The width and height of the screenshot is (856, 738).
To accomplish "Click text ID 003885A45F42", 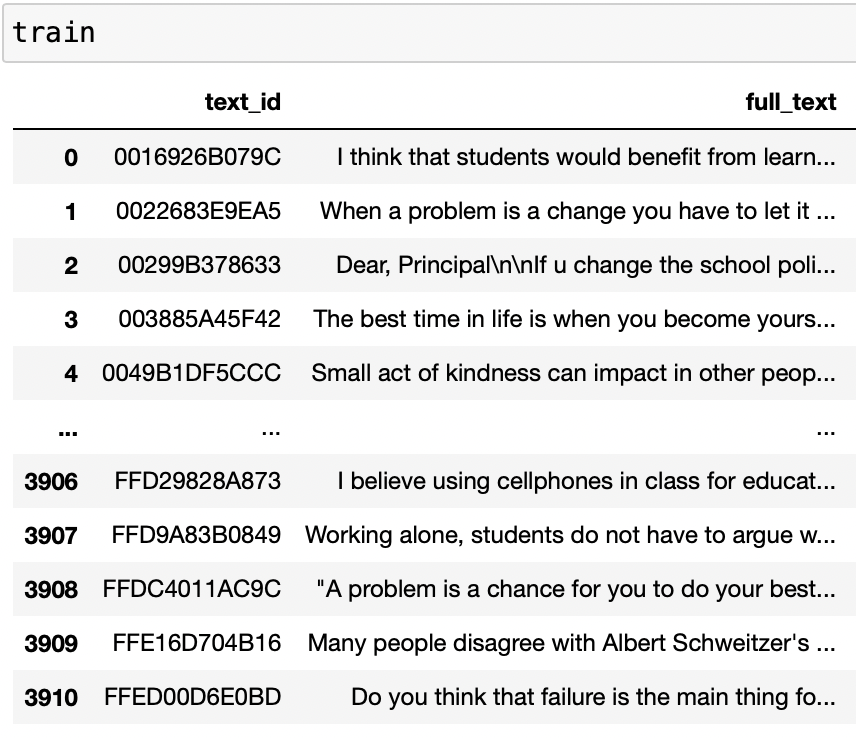I will 198,319.
